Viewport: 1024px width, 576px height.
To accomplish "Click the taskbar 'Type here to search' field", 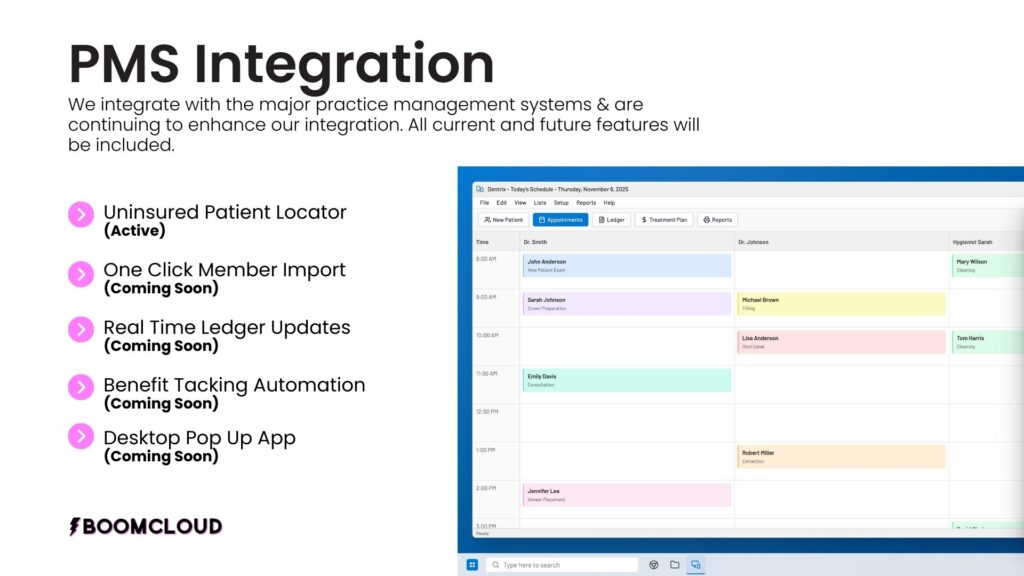I will click(562, 565).
